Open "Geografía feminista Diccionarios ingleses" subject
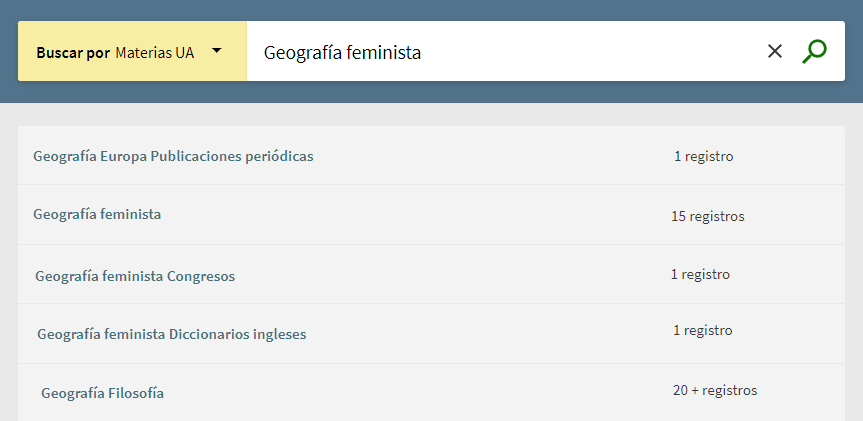The width and height of the screenshot is (863, 421). [x=171, y=334]
